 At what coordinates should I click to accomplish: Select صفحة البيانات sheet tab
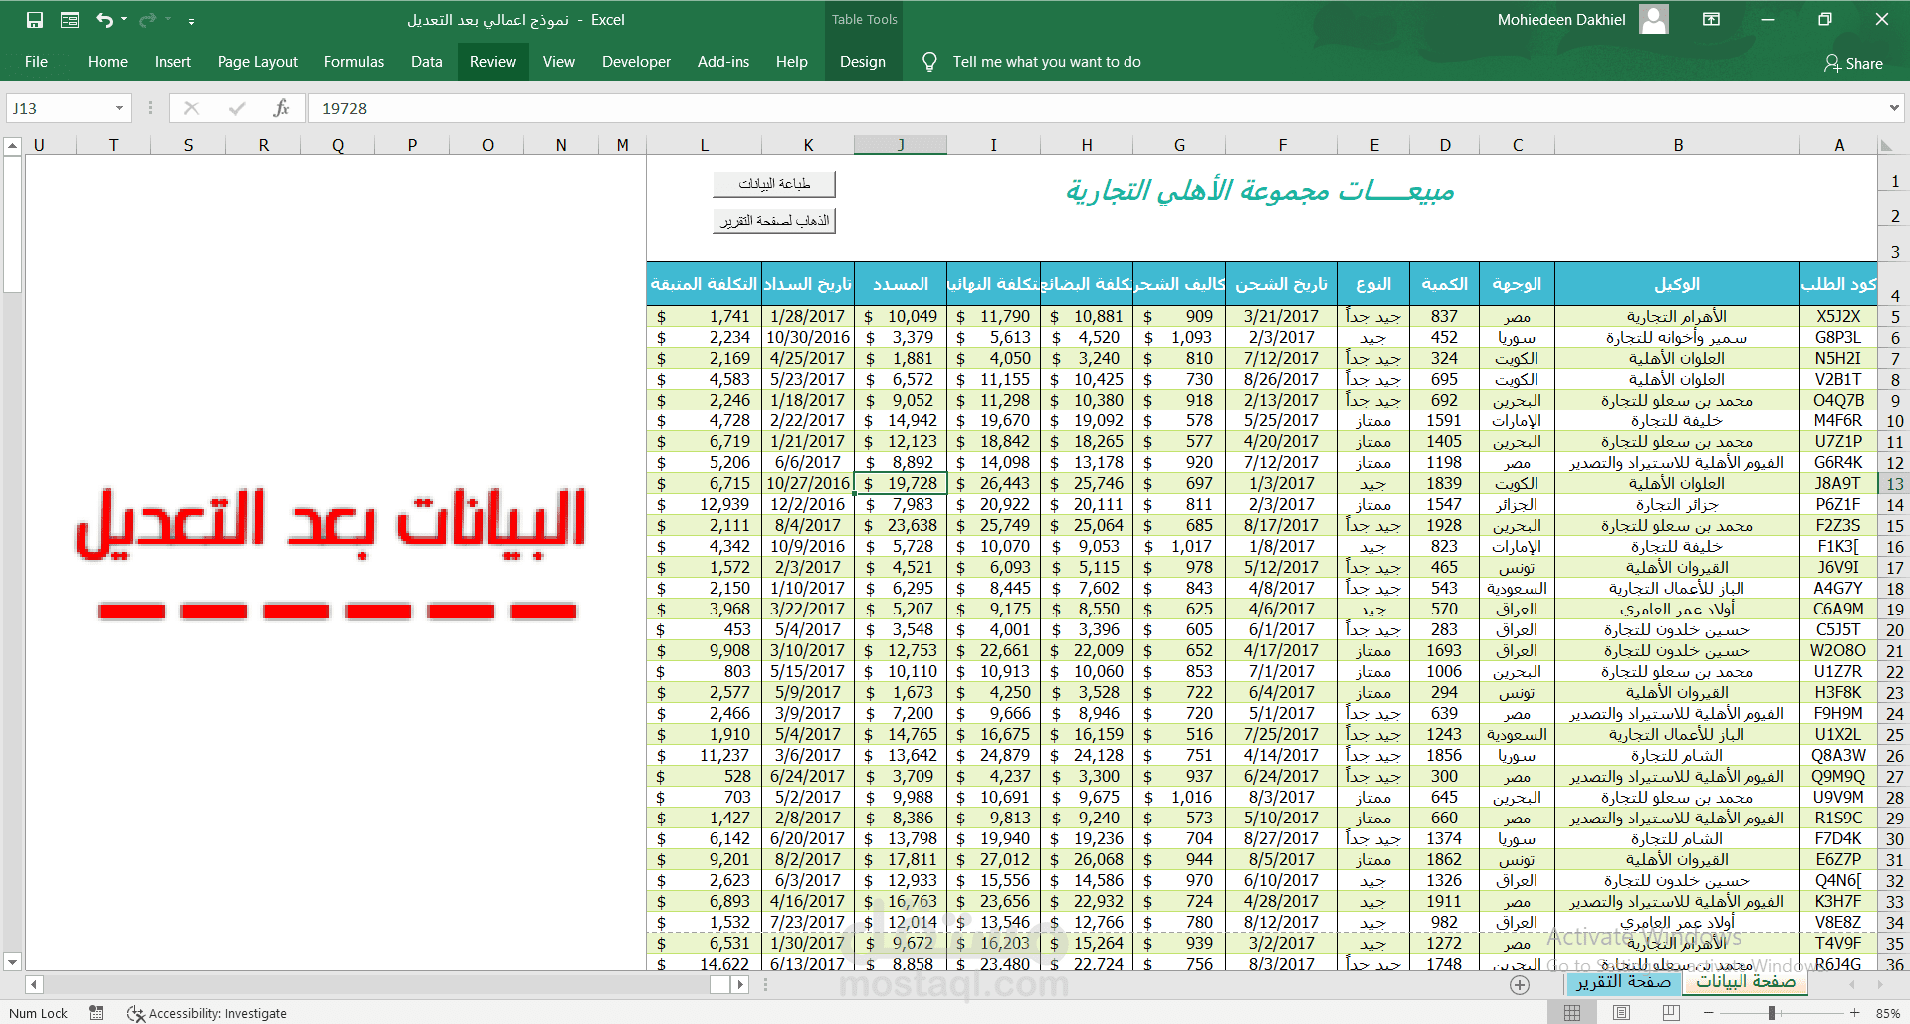click(1746, 982)
